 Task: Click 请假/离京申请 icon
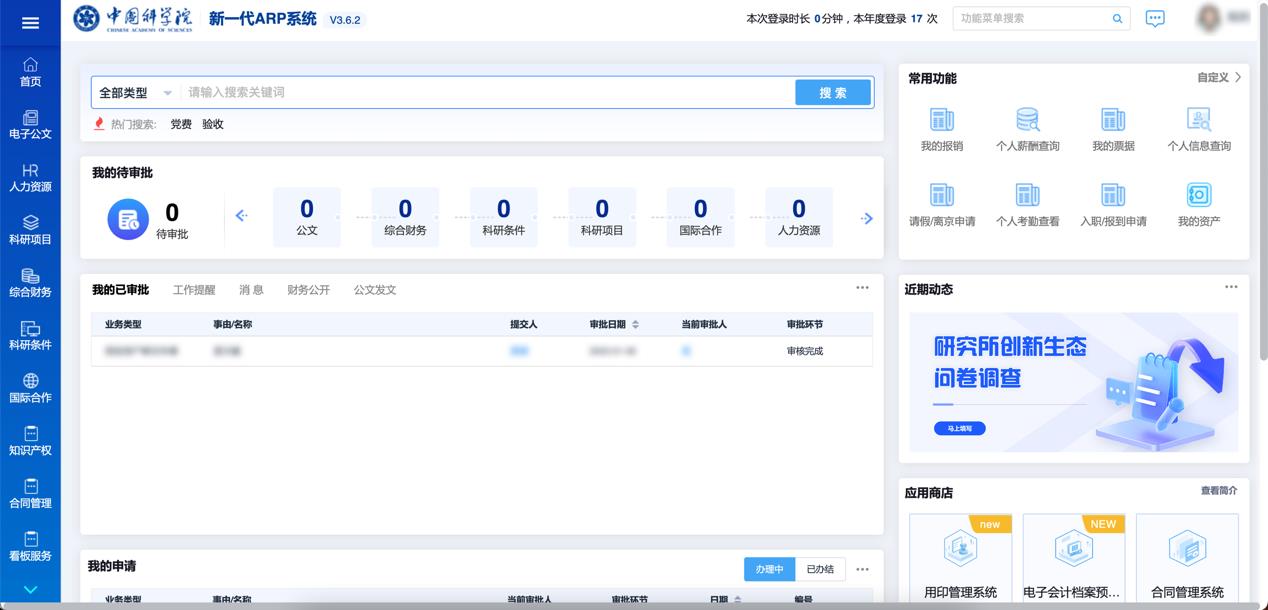click(x=941, y=196)
